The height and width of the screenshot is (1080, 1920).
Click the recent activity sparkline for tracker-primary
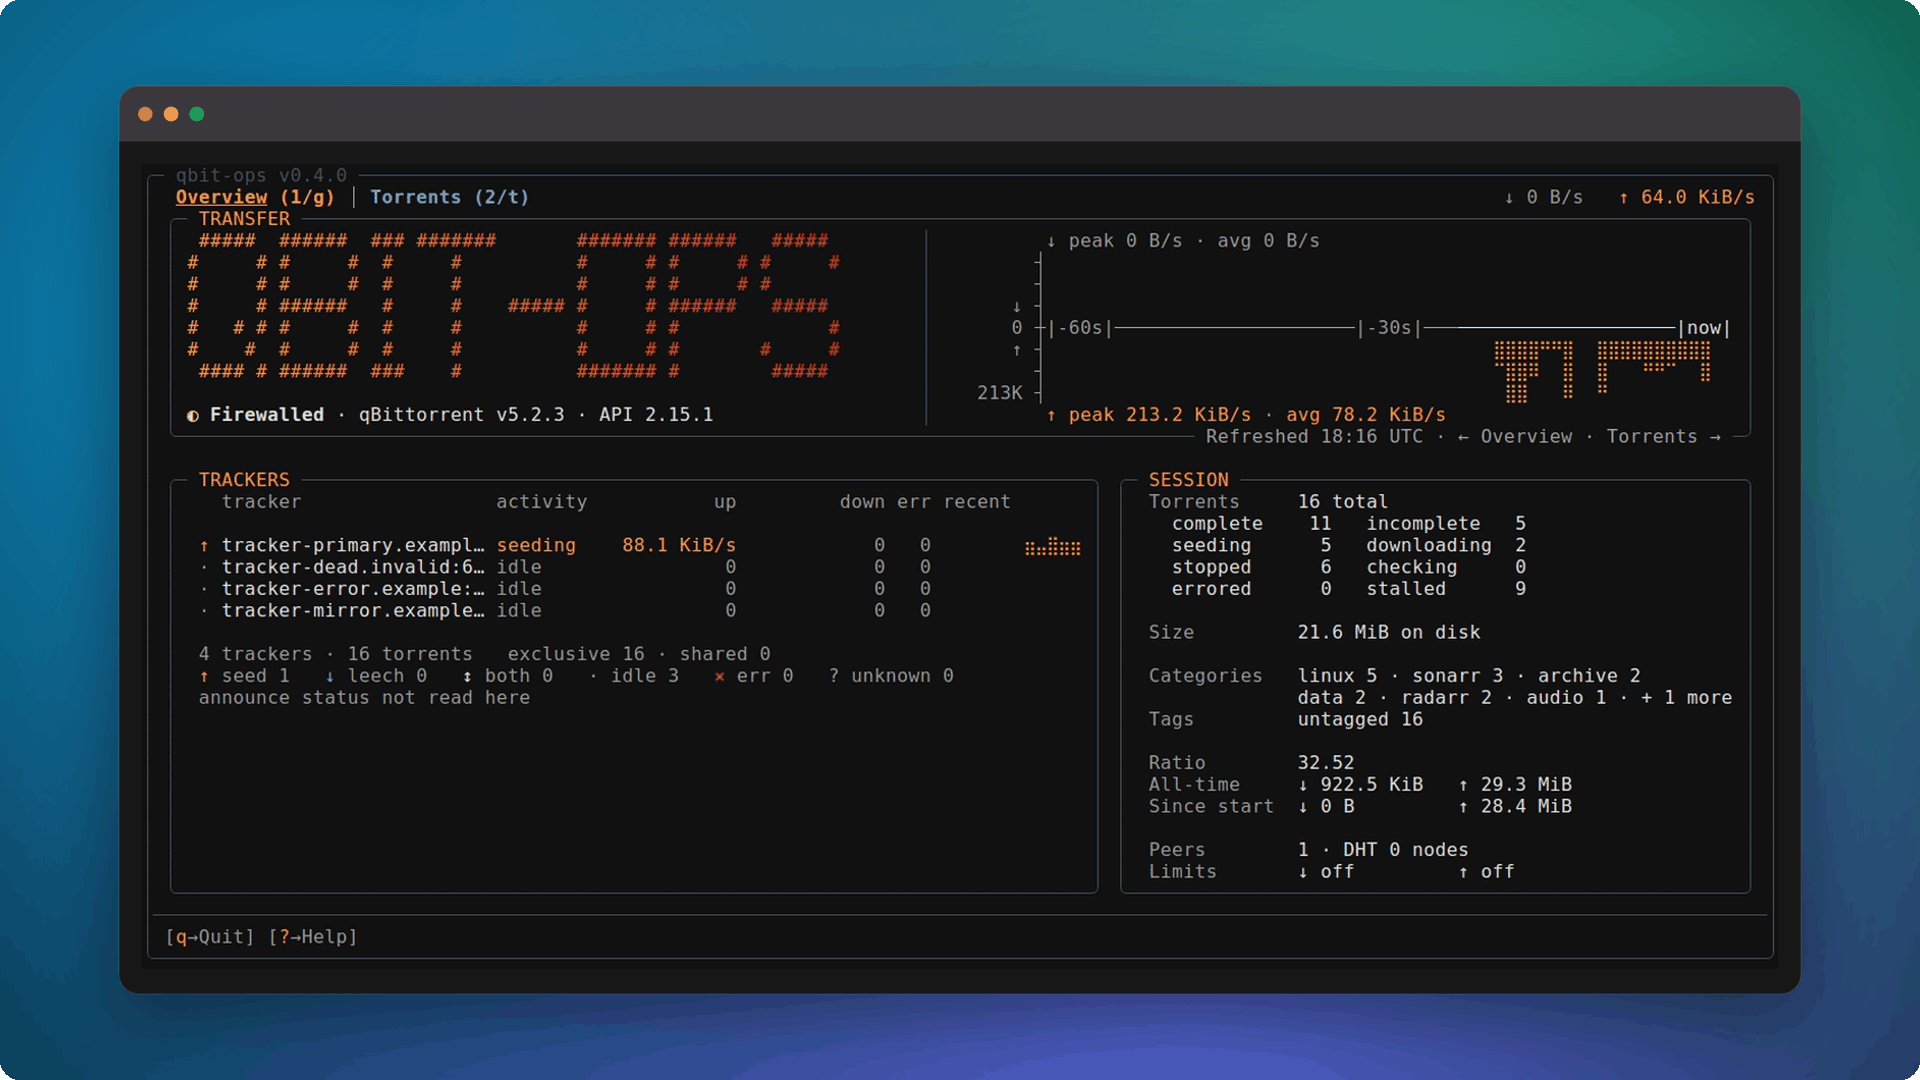pos(1053,546)
